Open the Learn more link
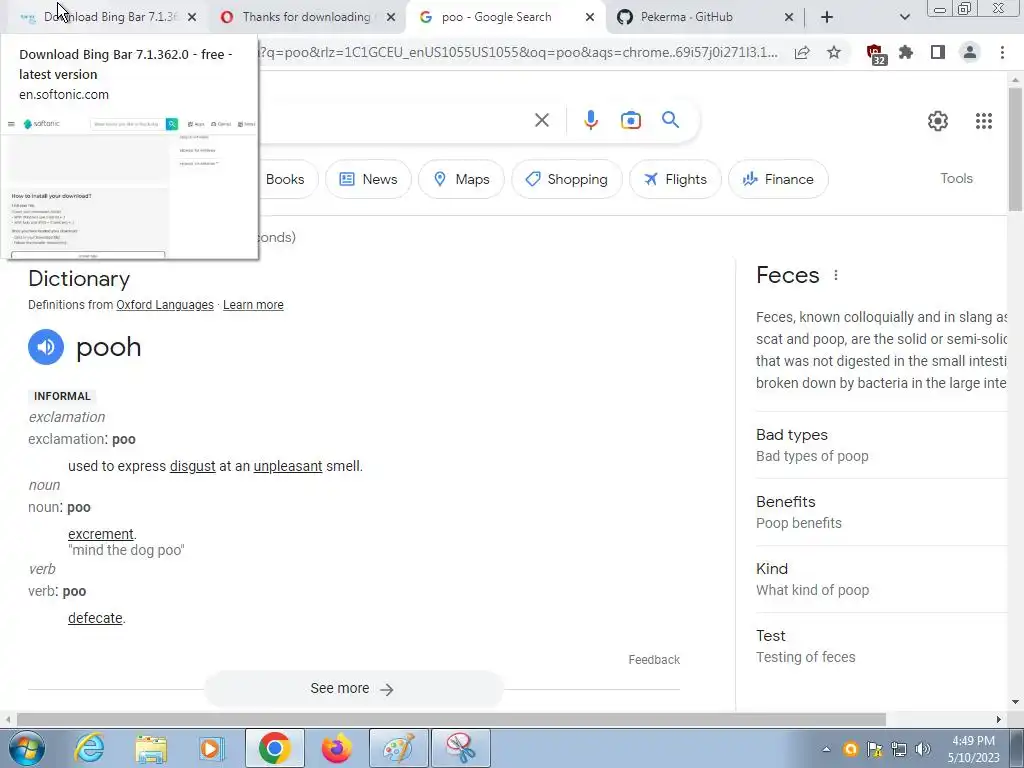This screenshot has height=768, width=1024. click(x=253, y=305)
